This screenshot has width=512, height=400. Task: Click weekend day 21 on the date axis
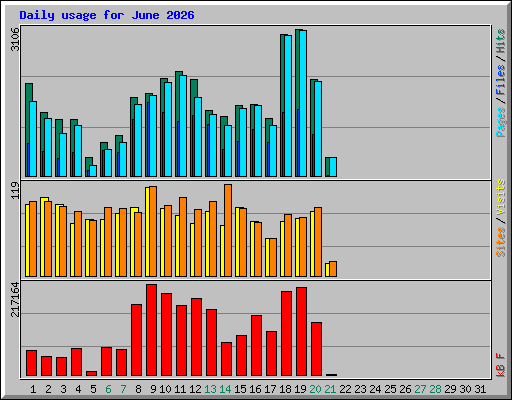[330, 389]
